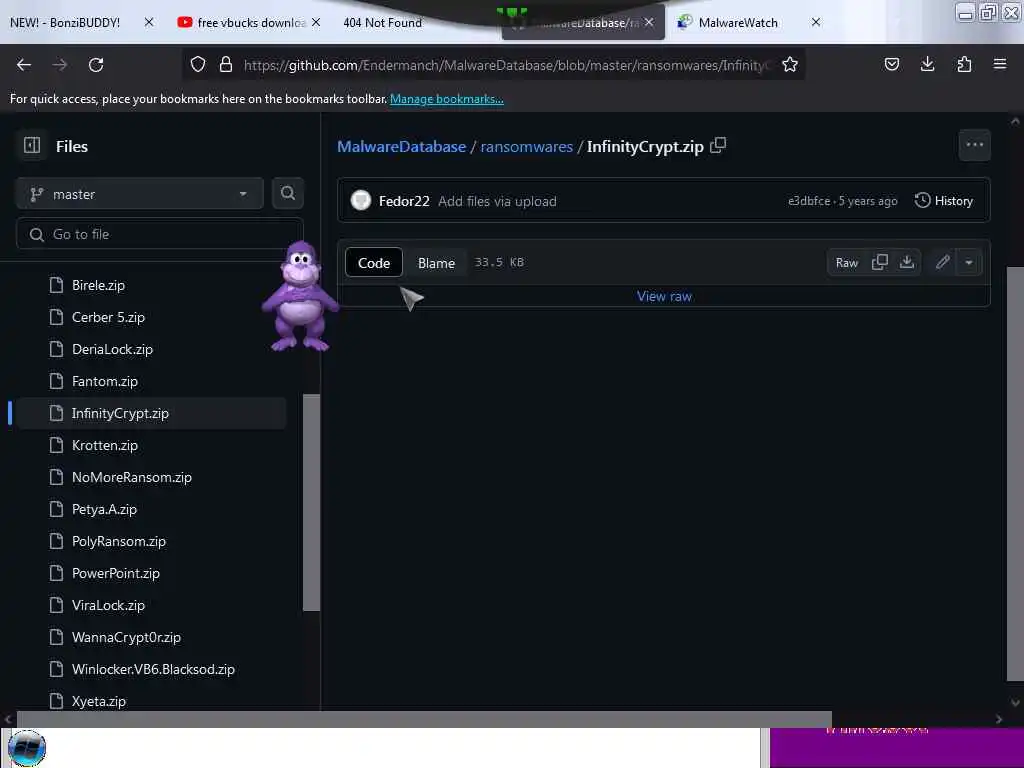Image resolution: width=1024 pixels, height=768 pixels.
Task: Bookmark this page with the star icon
Action: coord(790,64)
